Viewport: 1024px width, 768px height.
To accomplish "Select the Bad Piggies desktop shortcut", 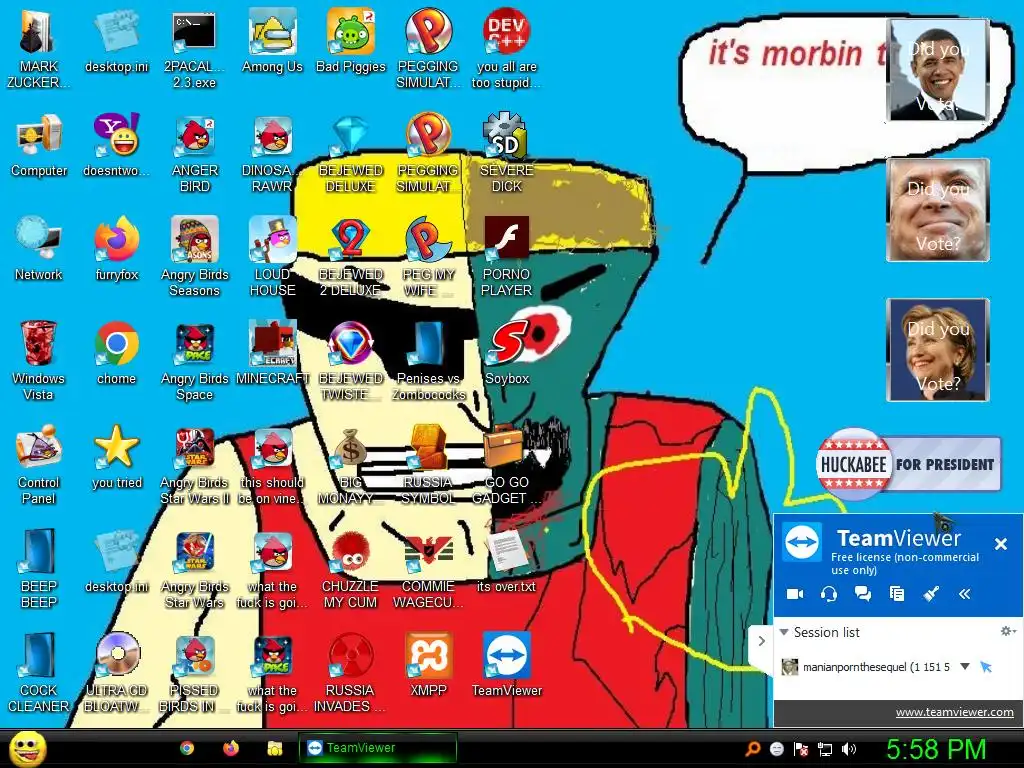I will pyautogui.click(x=351, y=40).
